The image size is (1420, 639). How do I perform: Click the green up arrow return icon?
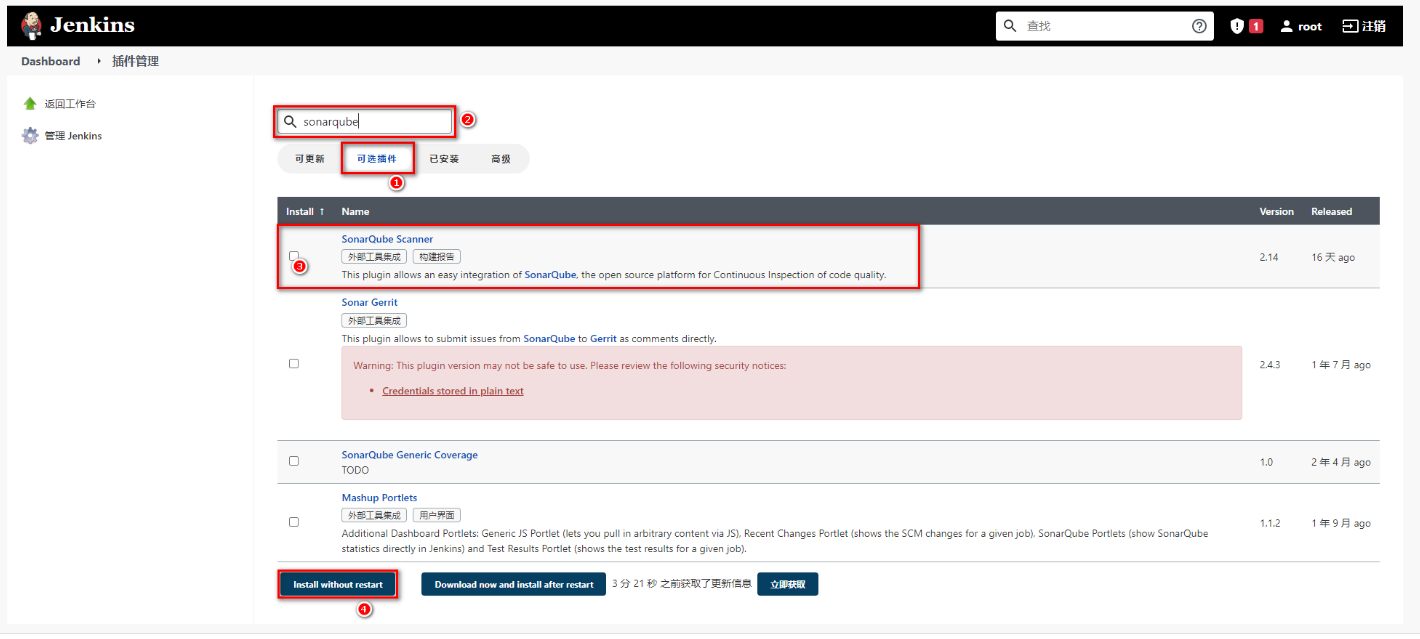click(x=30, y=104)
